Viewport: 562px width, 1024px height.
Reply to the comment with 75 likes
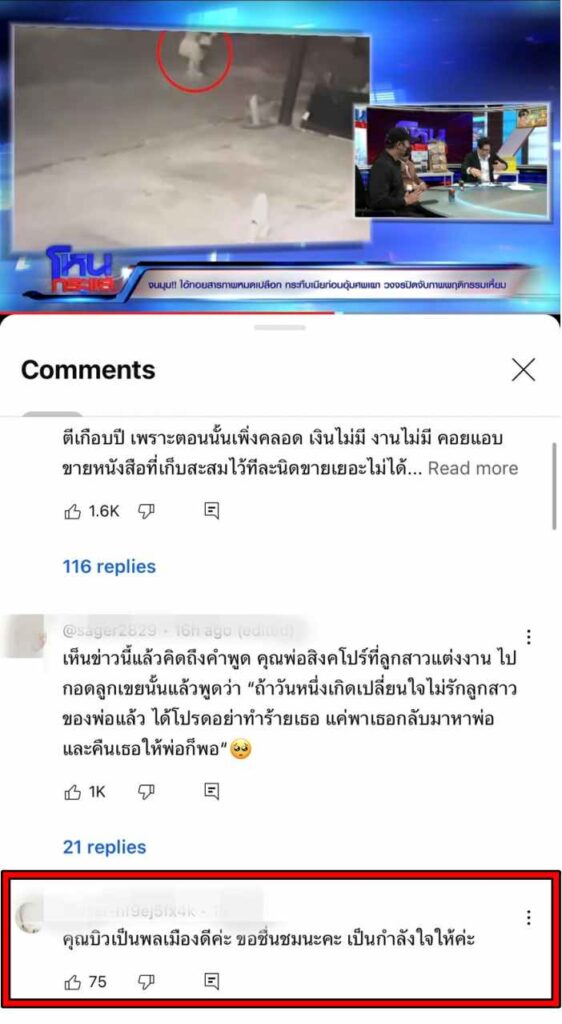click(211, 981)
